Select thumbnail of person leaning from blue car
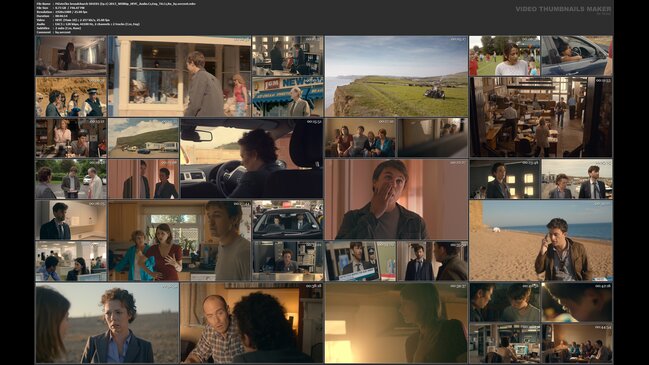This screenshot has height=365, width=649. click(577, 55)
